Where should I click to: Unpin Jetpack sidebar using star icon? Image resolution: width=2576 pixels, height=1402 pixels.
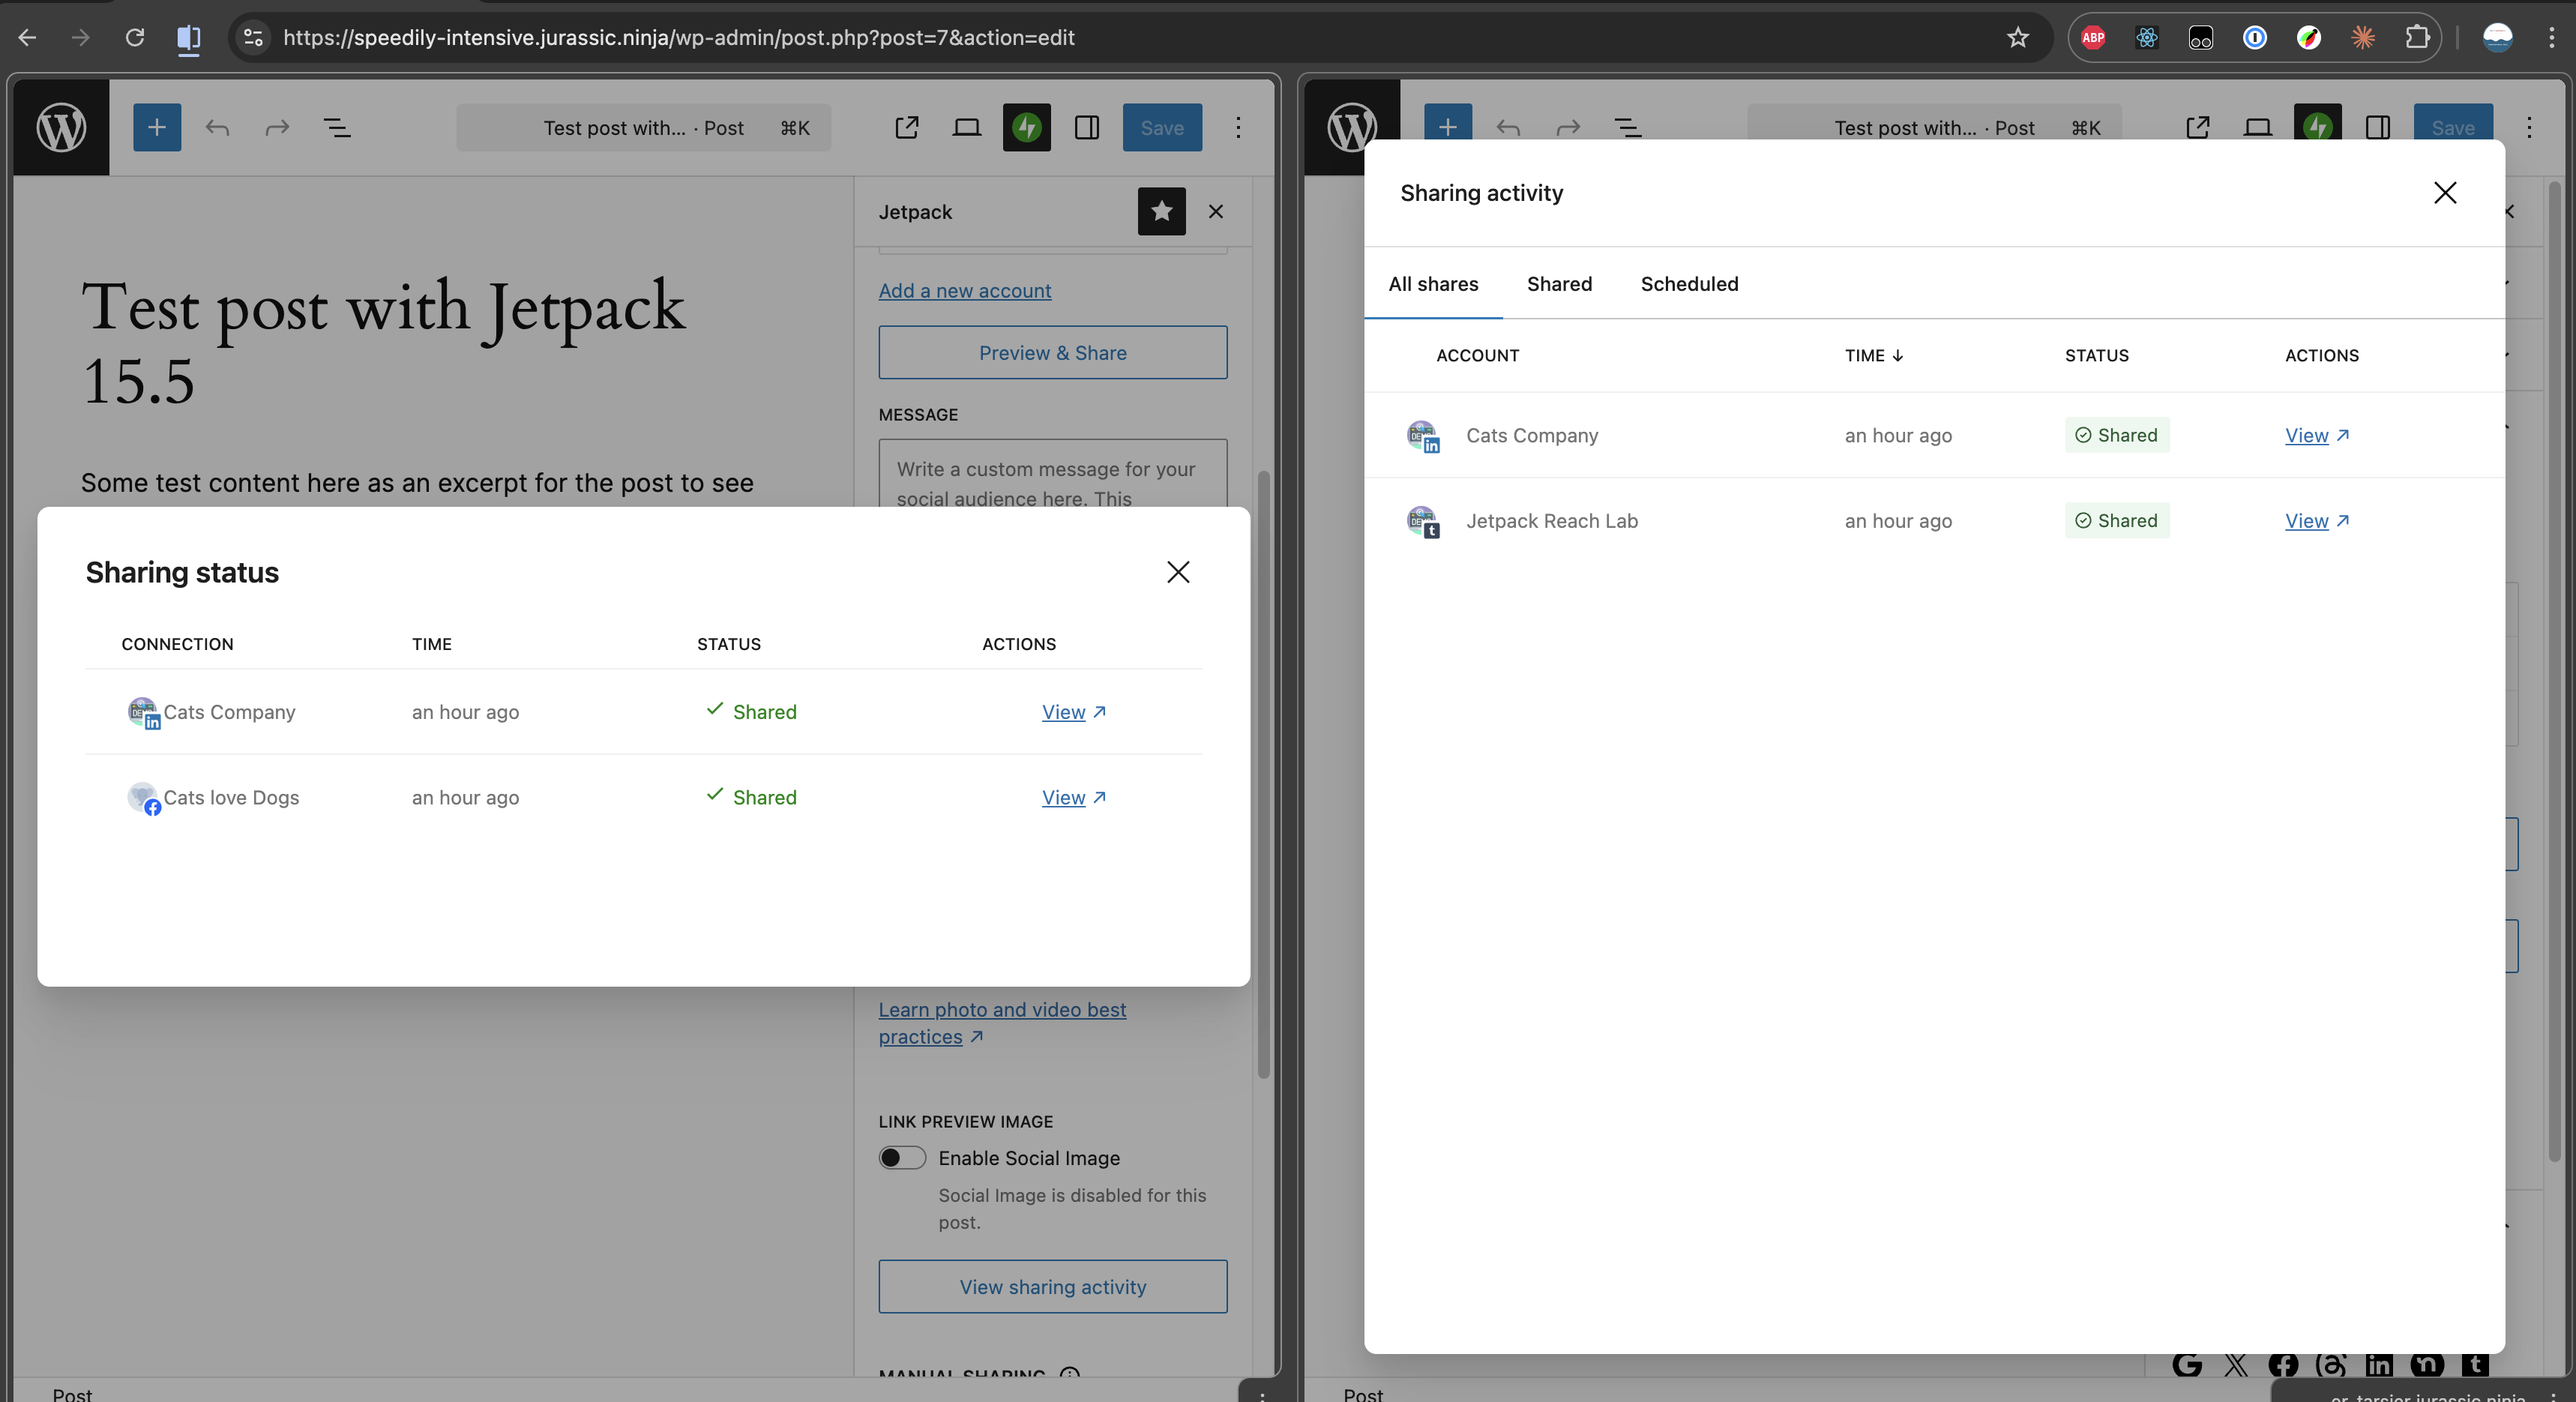tap(1161, 212)
